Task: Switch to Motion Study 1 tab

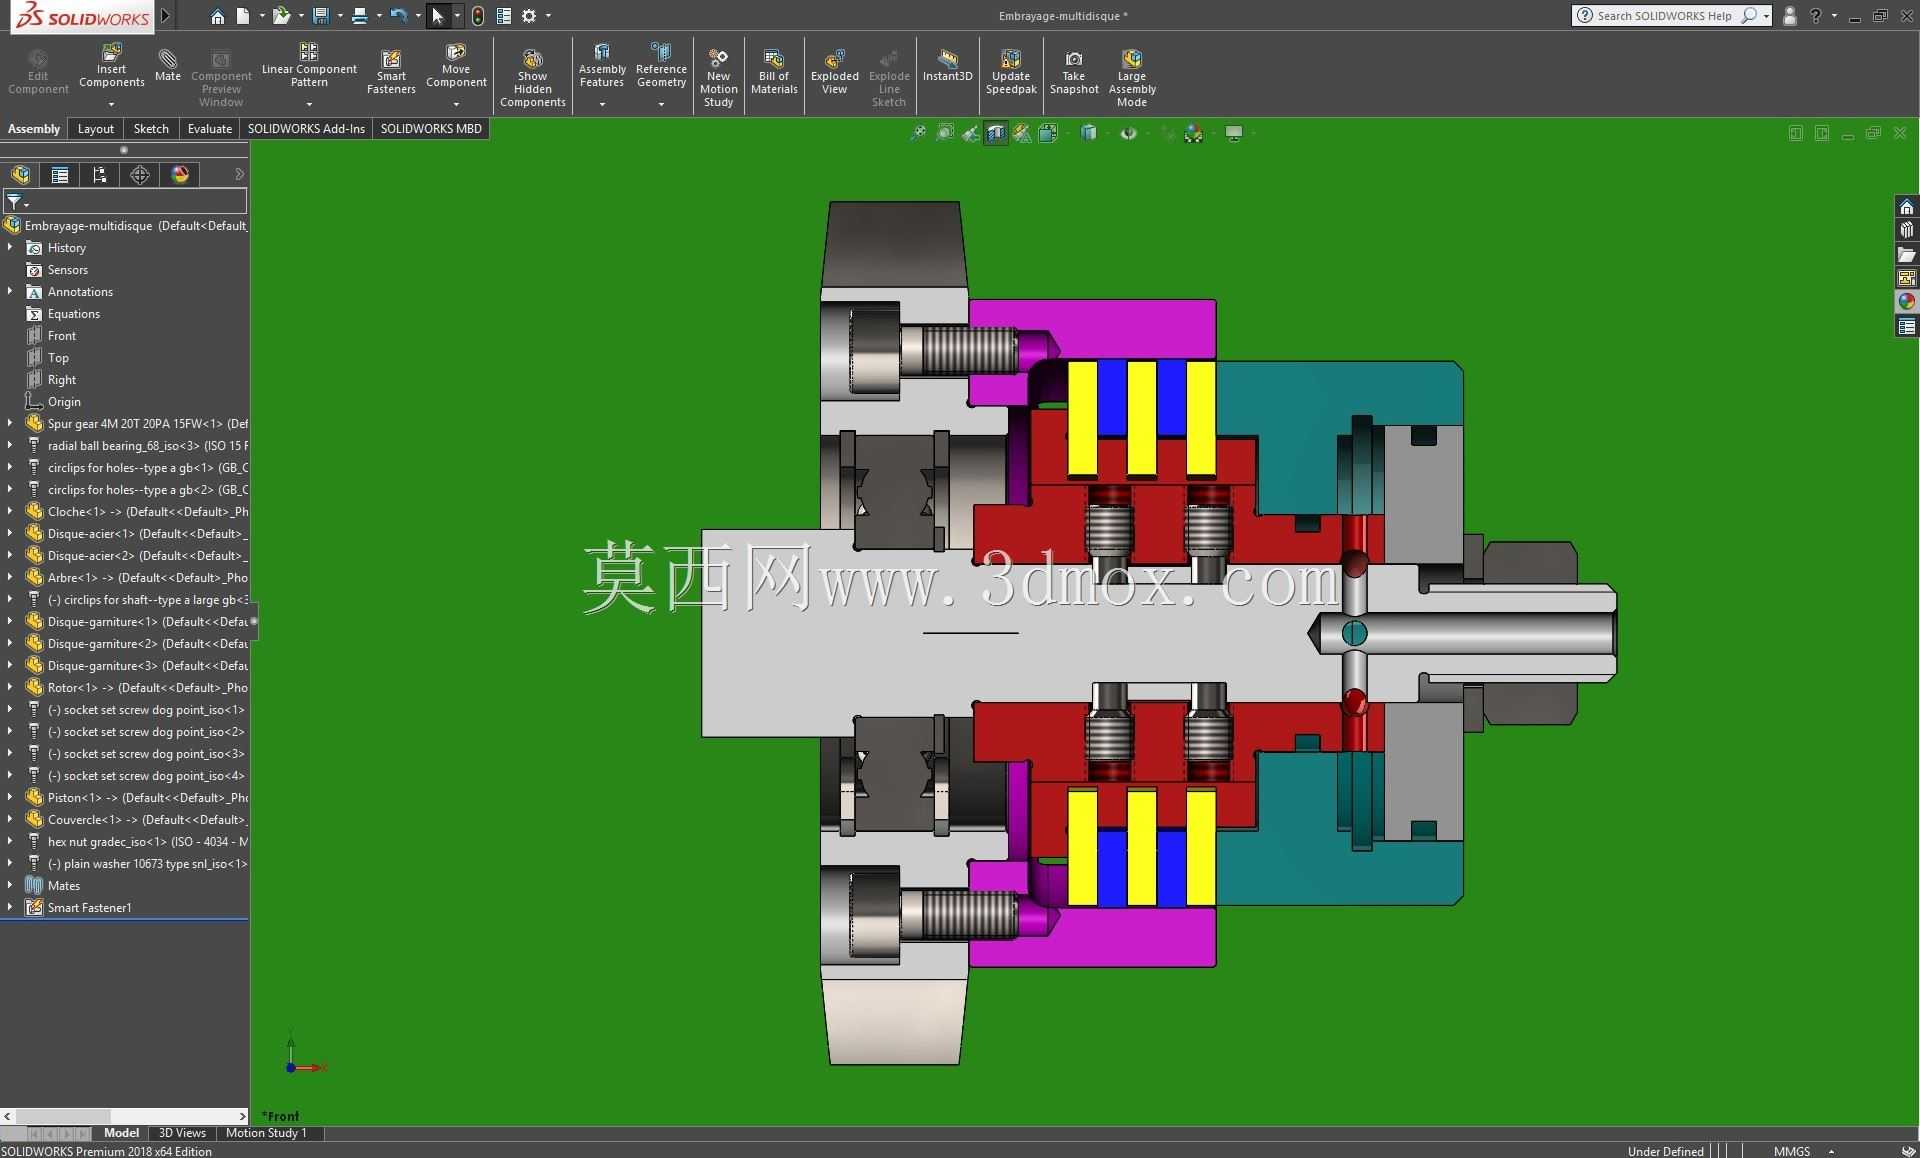Action: pos(266,1133)
